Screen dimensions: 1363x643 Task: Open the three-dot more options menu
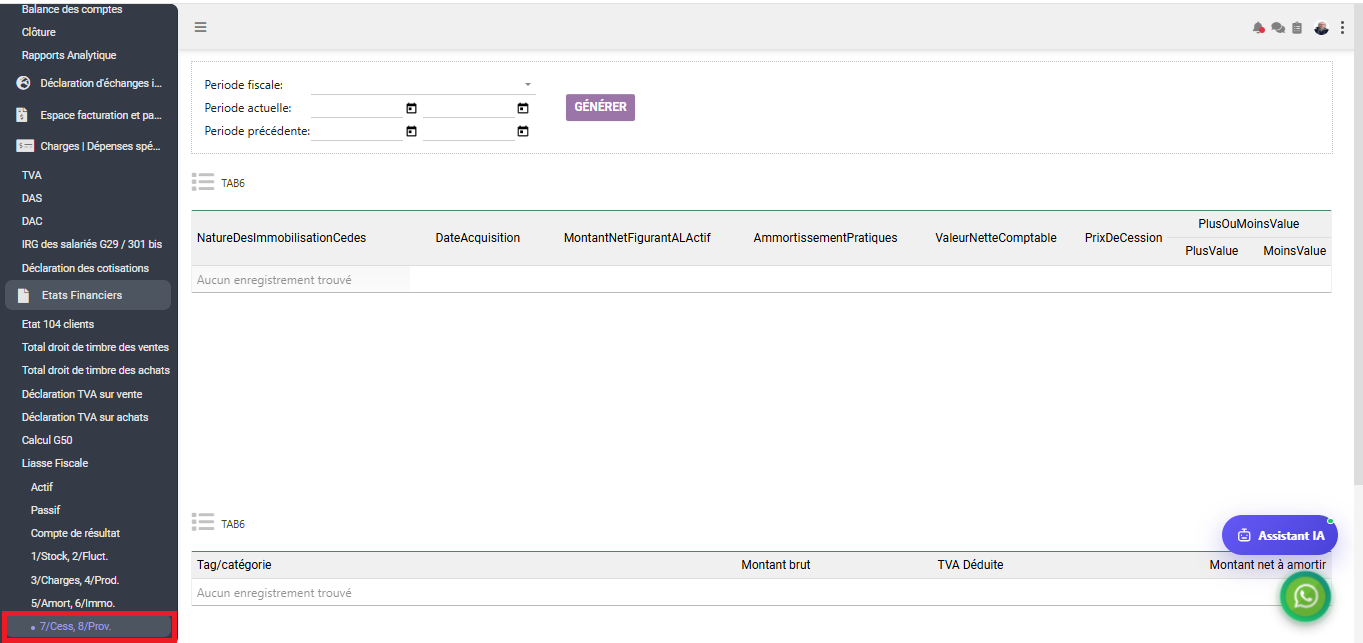click(1342, 28)
